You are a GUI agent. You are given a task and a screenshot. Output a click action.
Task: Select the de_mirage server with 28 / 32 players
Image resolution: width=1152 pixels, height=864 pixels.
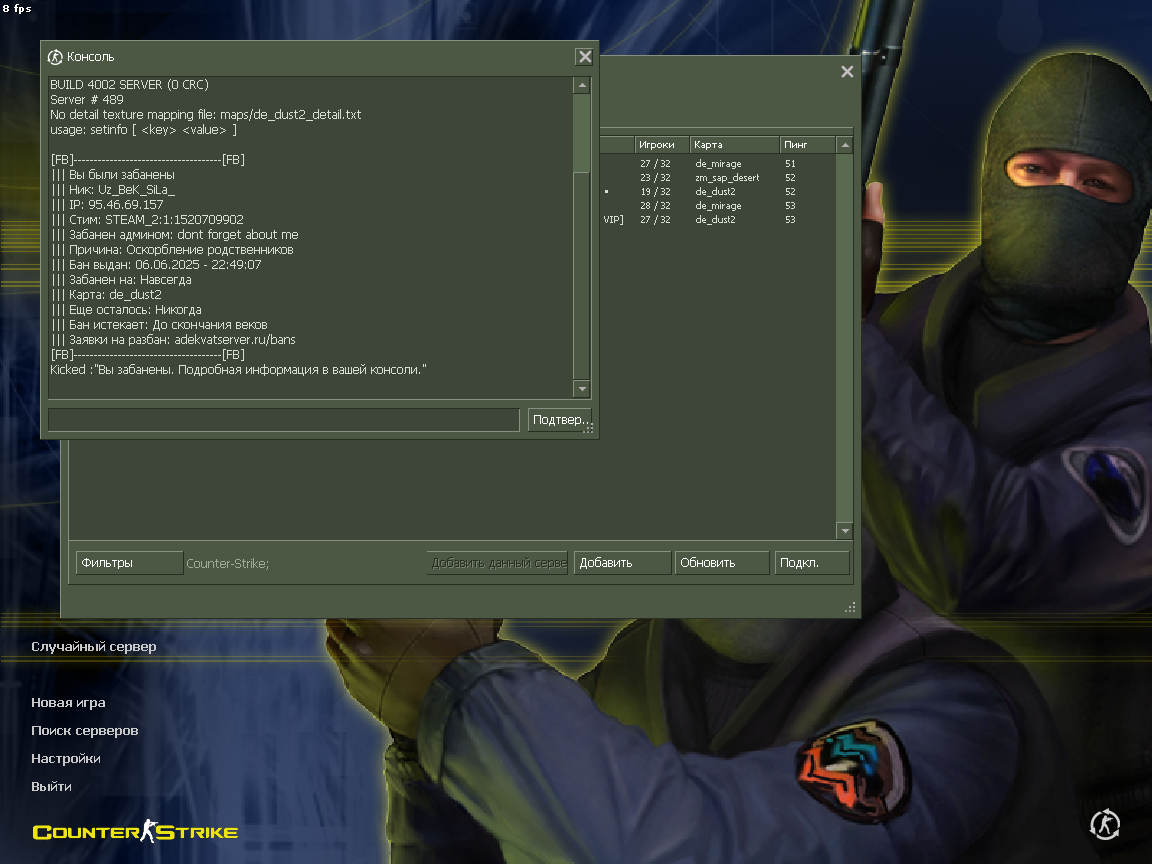coord(718,206)
